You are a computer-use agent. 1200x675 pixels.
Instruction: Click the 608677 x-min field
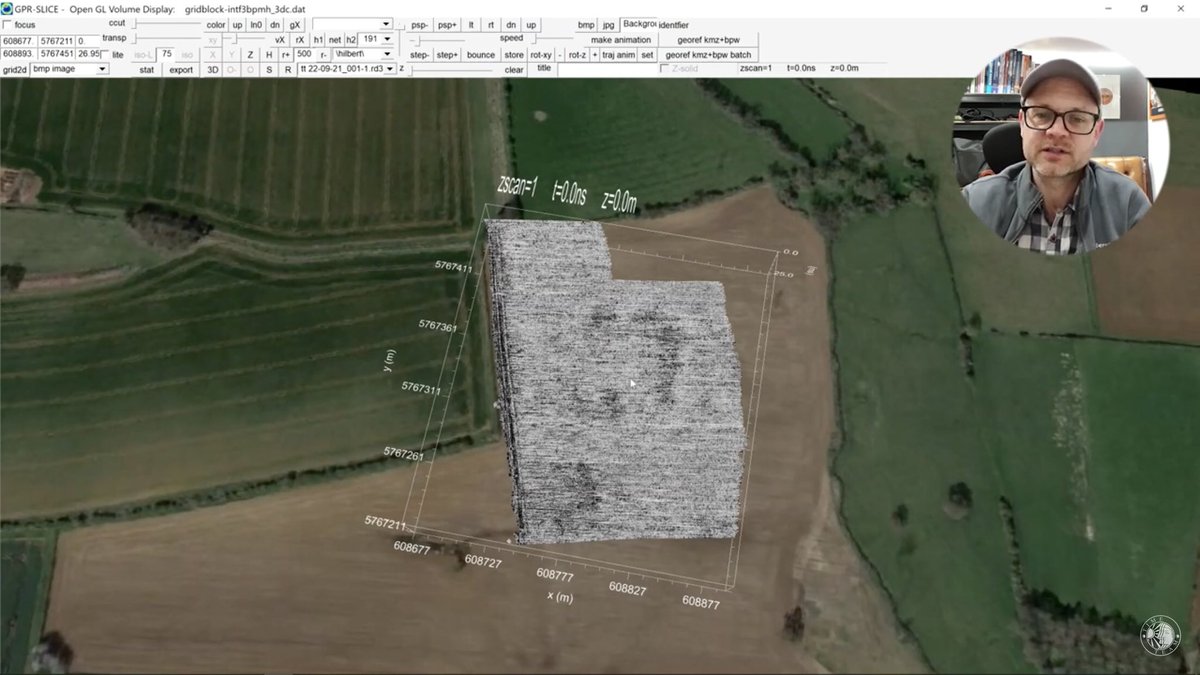pos(19,39)
